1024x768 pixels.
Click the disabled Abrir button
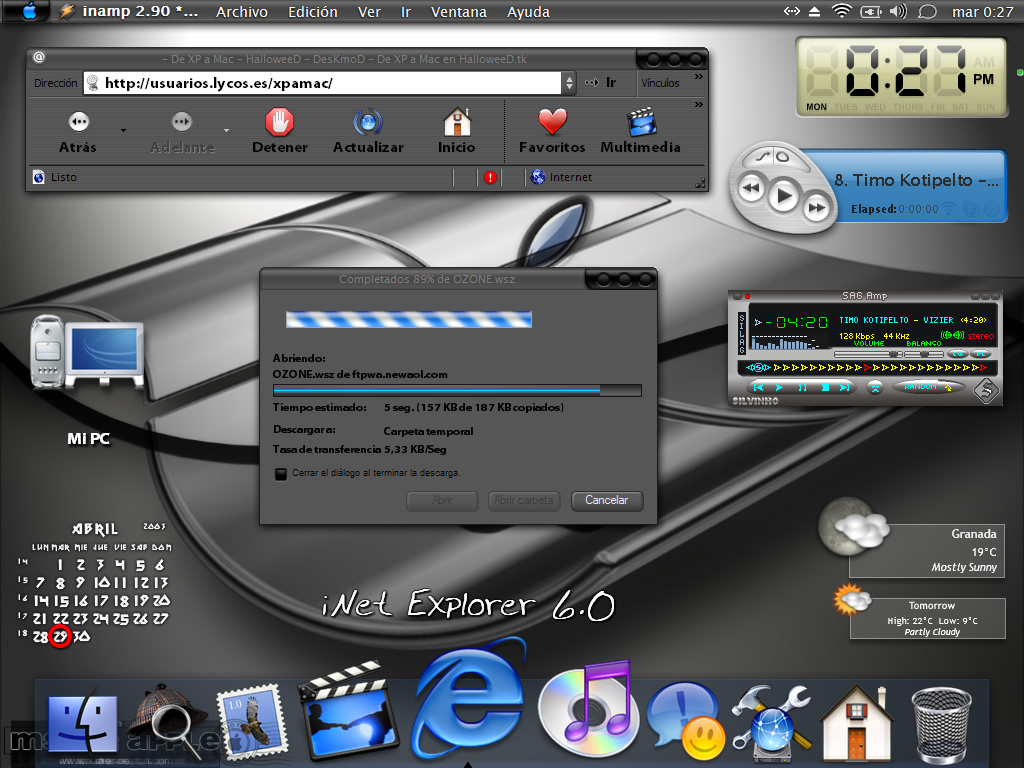(442, 500)
